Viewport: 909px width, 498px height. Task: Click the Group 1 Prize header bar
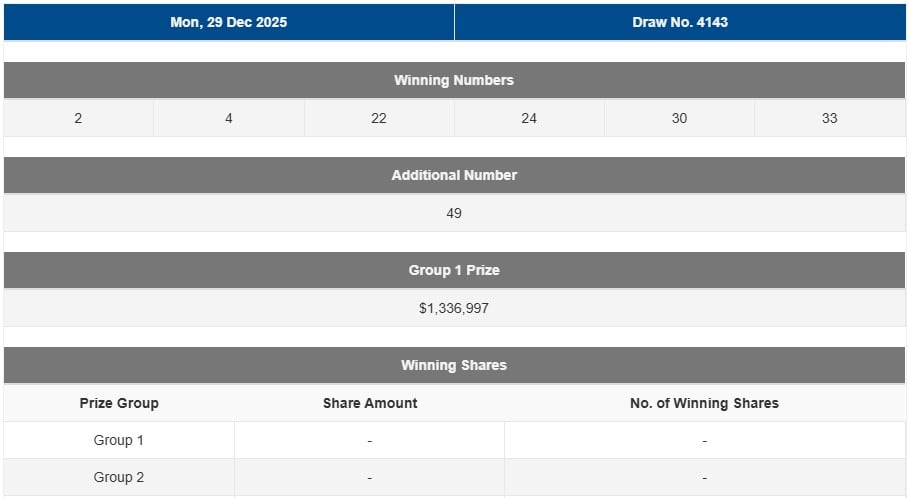(454, 270)
